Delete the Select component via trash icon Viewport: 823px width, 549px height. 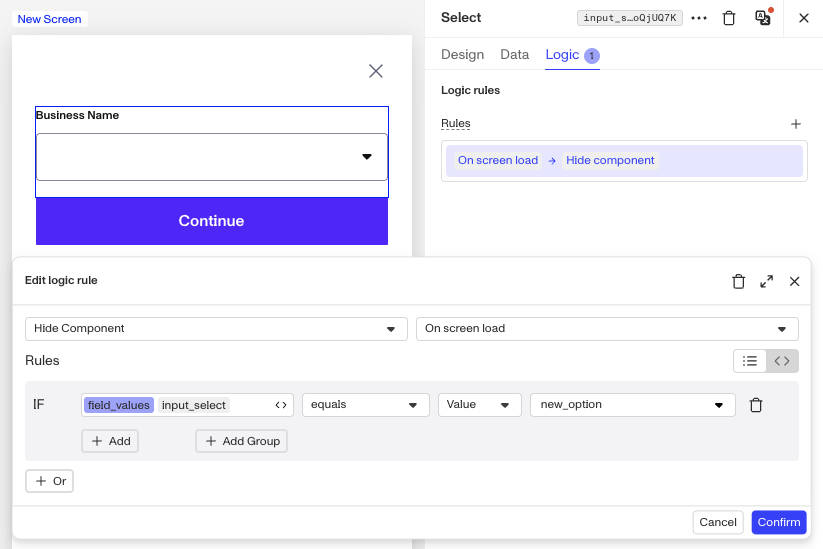pos(729,18)
